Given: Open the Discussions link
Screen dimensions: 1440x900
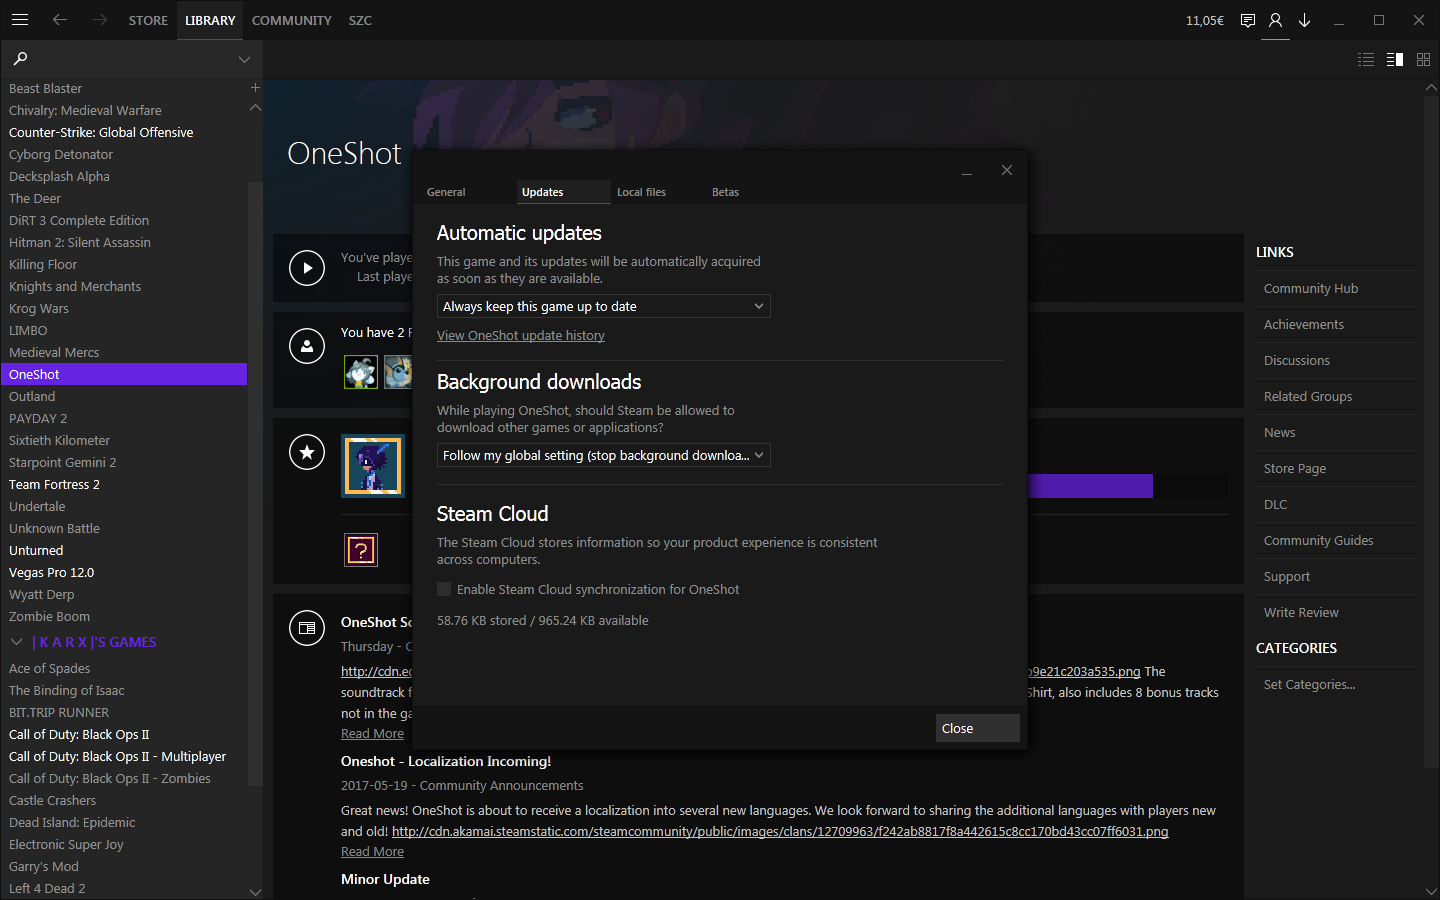Looking at the screenshot, I should 1297,360.
